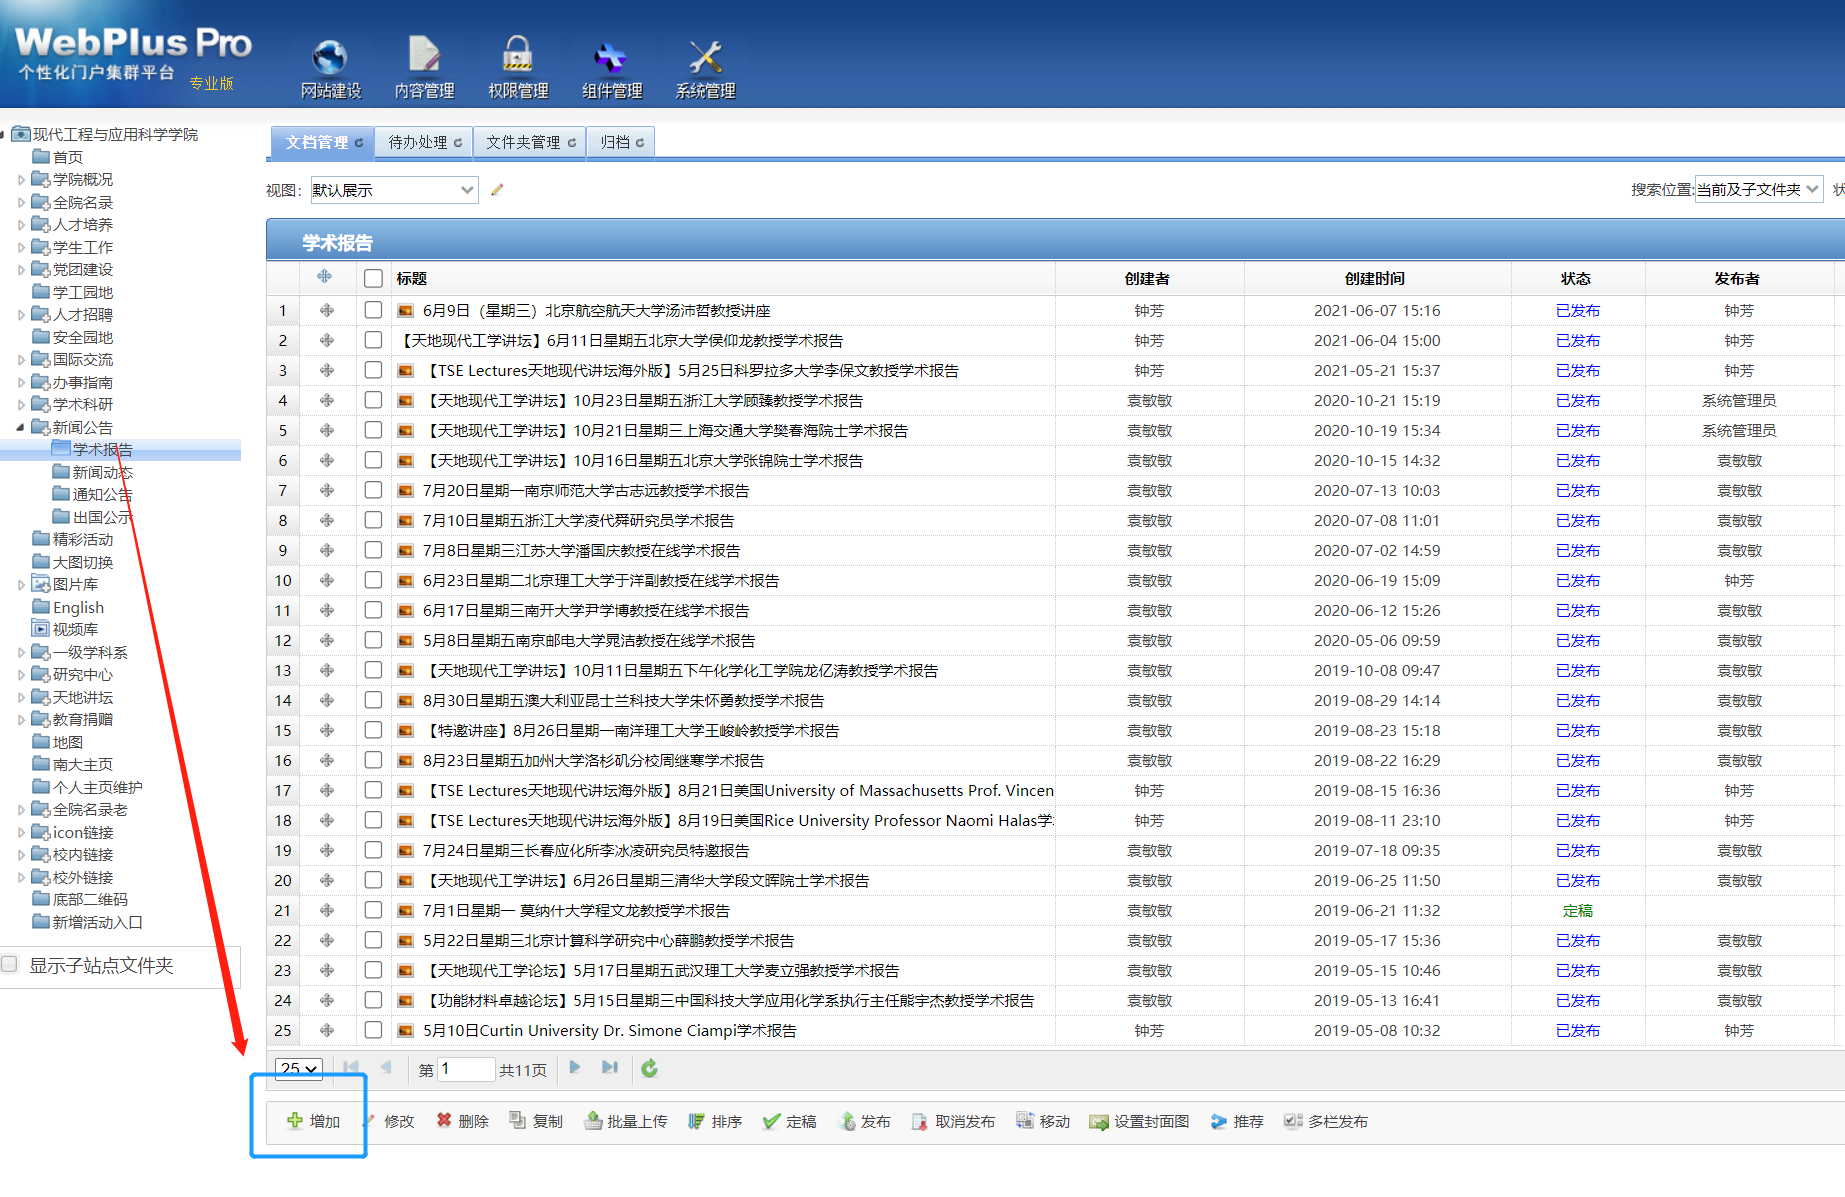Open the 25 page-size dropdown
This screenshot has height=1197, width=1845.
[299, 1069]
